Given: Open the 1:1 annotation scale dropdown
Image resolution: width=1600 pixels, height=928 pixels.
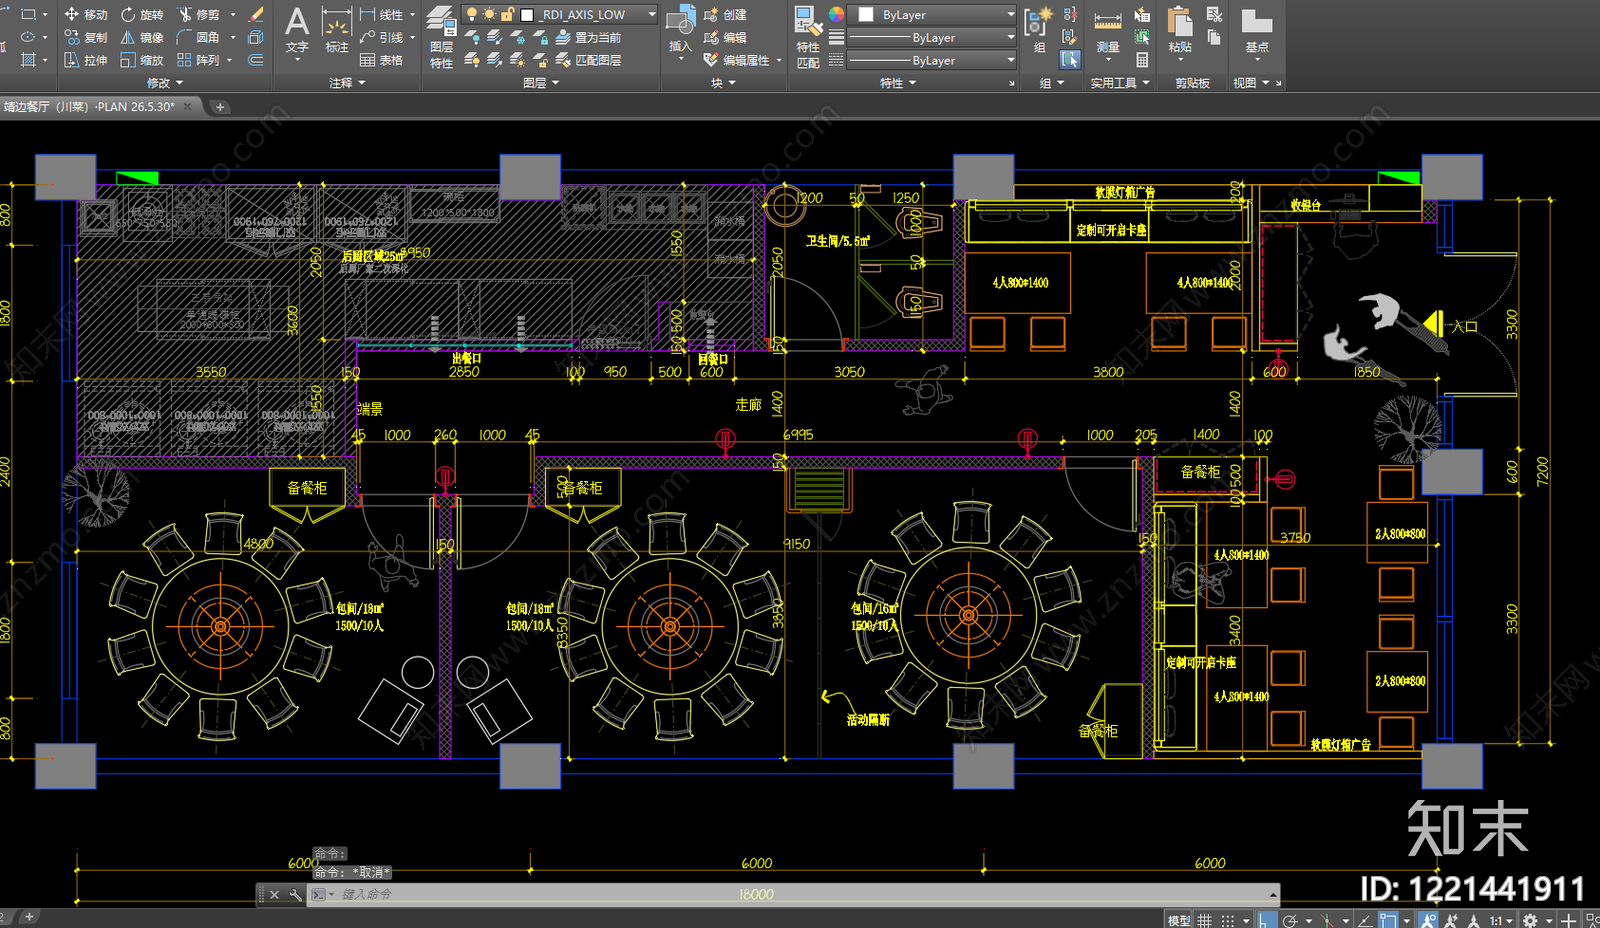Looking at the screenshot, I should (x=1500, y=920).
